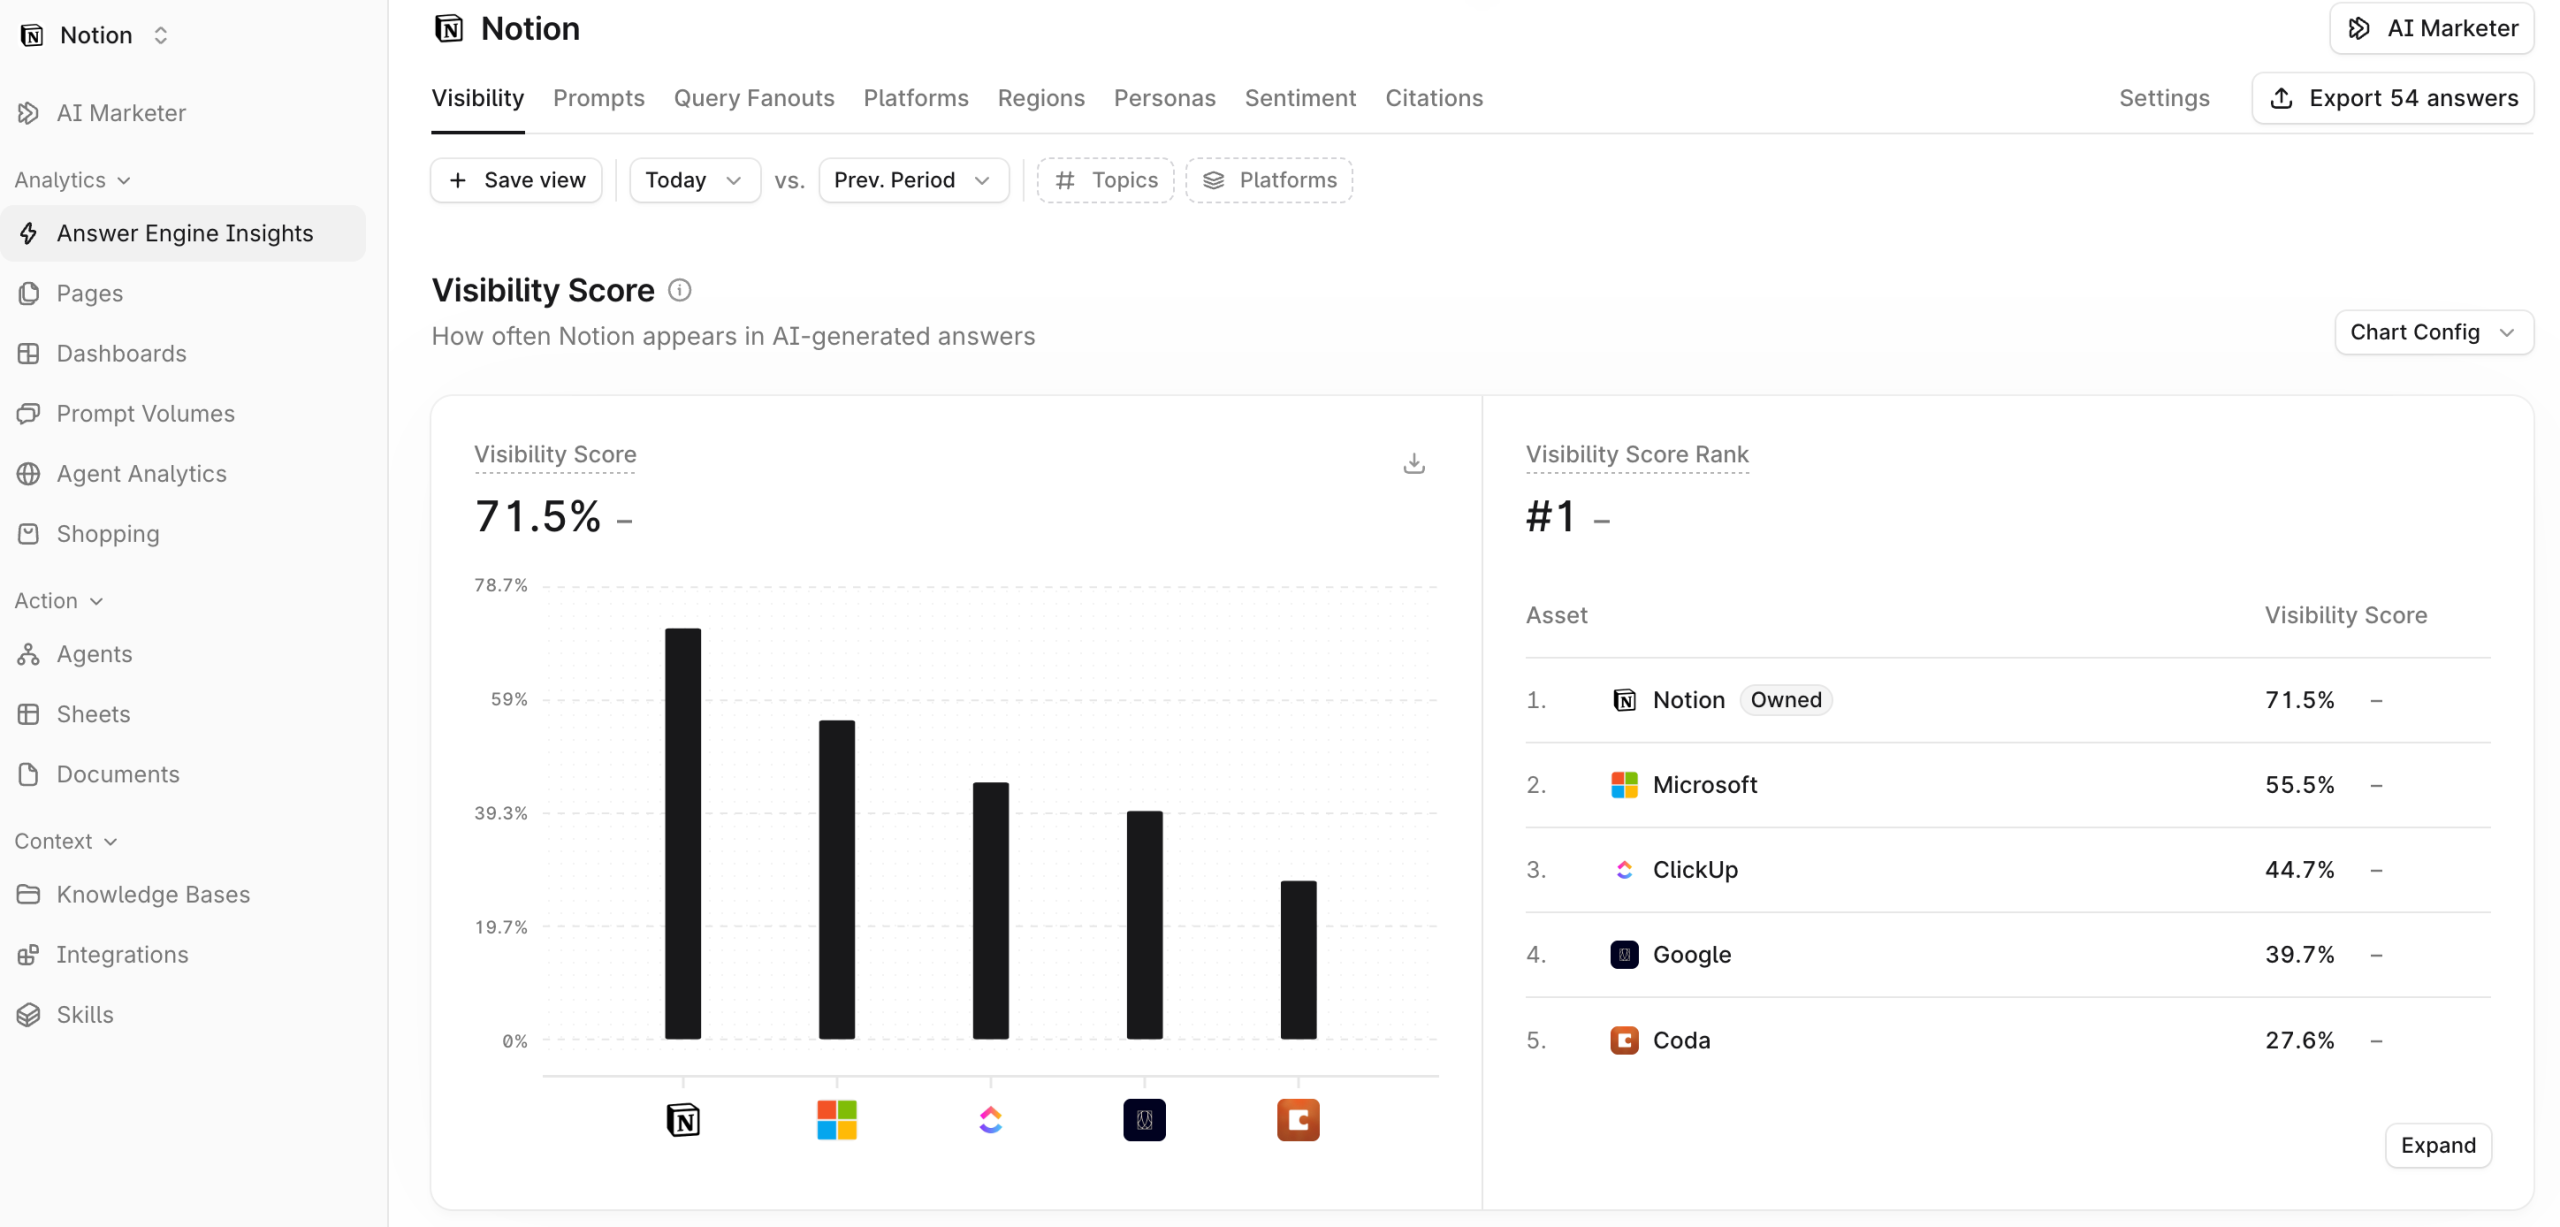2560x1227 pixels.
Task: Open the Prev. Period comparison dropdown
Action: coord(913,180)
